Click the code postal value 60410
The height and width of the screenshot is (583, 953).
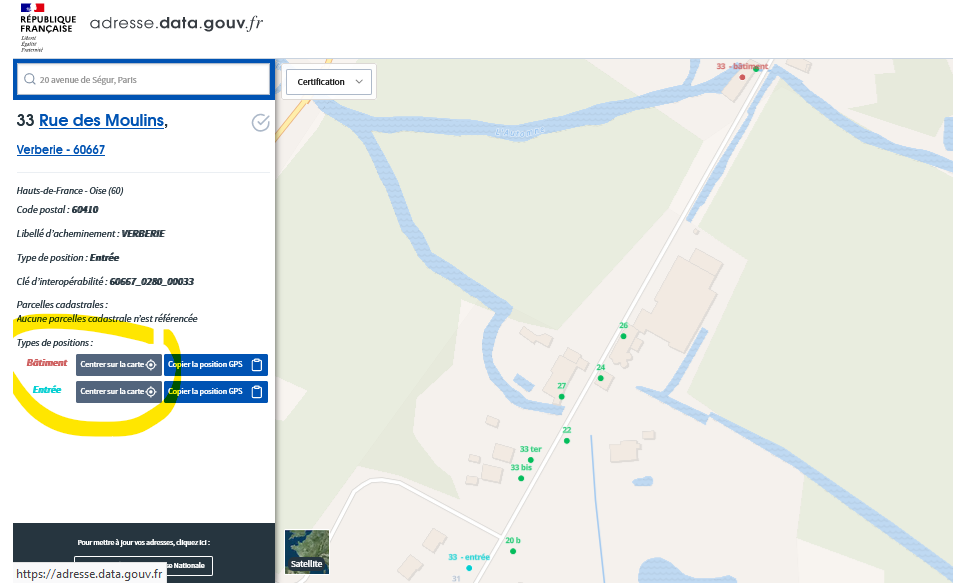(x=85, y=210)
